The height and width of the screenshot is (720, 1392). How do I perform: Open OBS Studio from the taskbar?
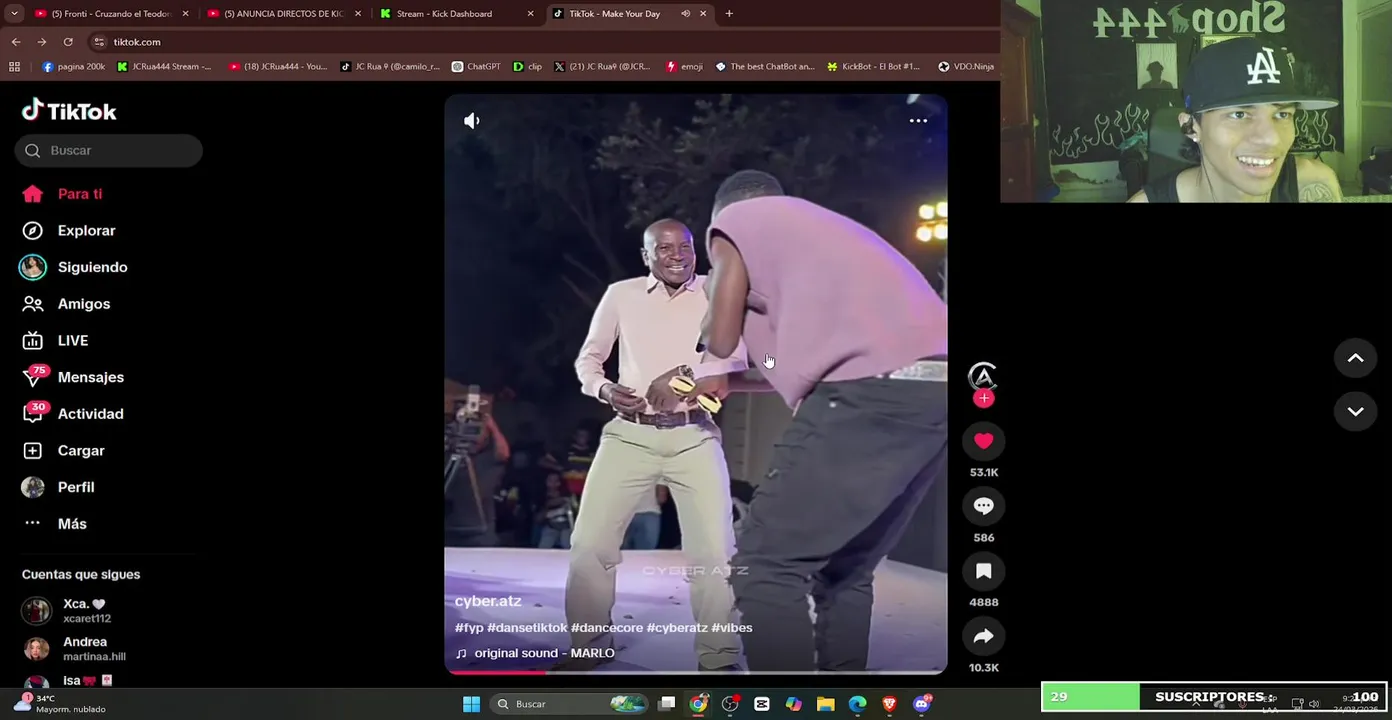click(x=731, y=704)
